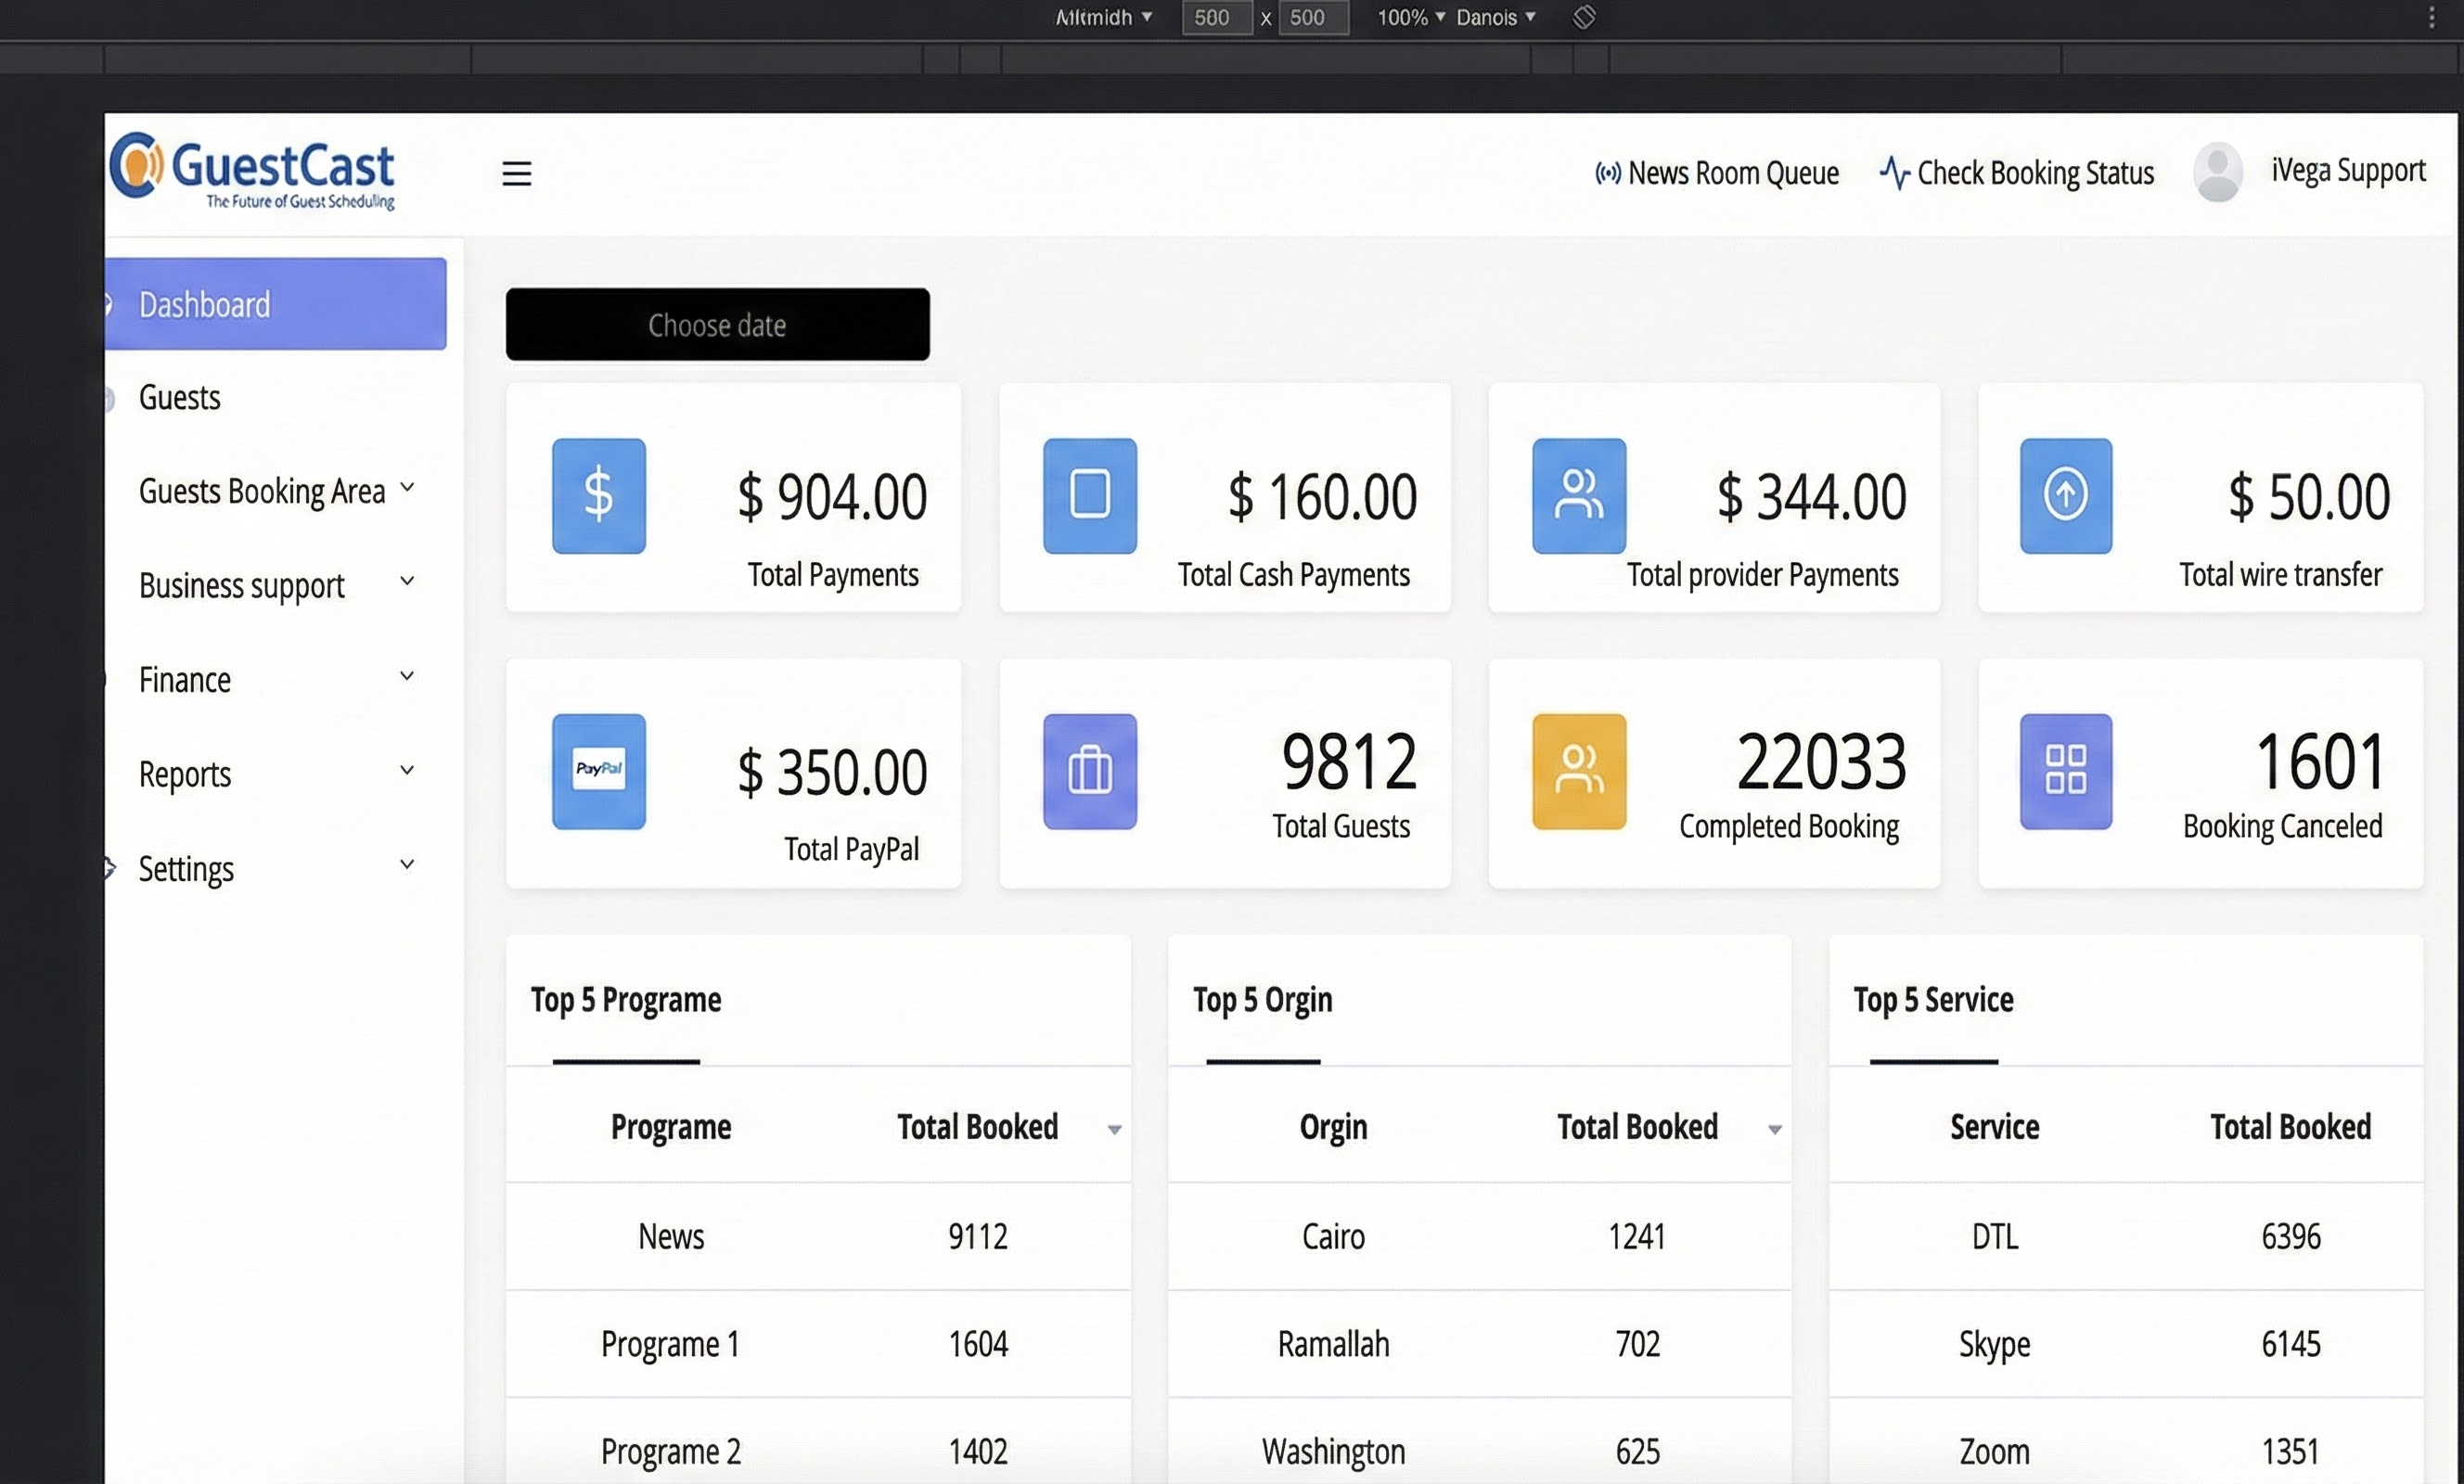Click the upload arrow wire transfer icon
This screenshot has width=2464, height=1484.
pos(2065,496)
